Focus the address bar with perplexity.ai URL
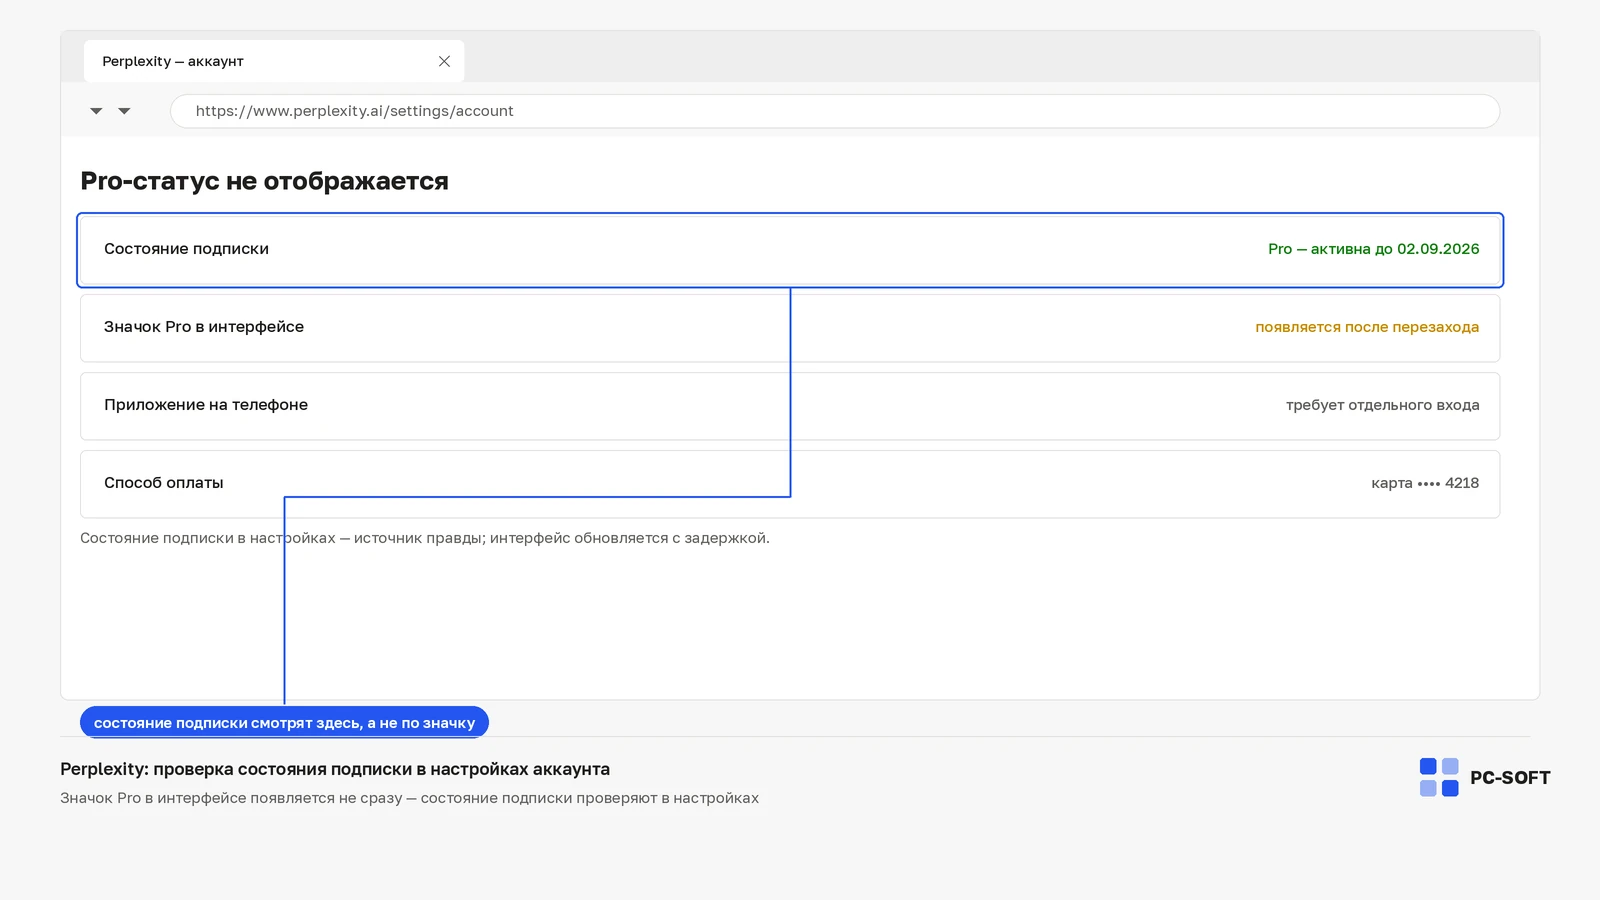Screen dimensions: 1600x900 (835, 111)
